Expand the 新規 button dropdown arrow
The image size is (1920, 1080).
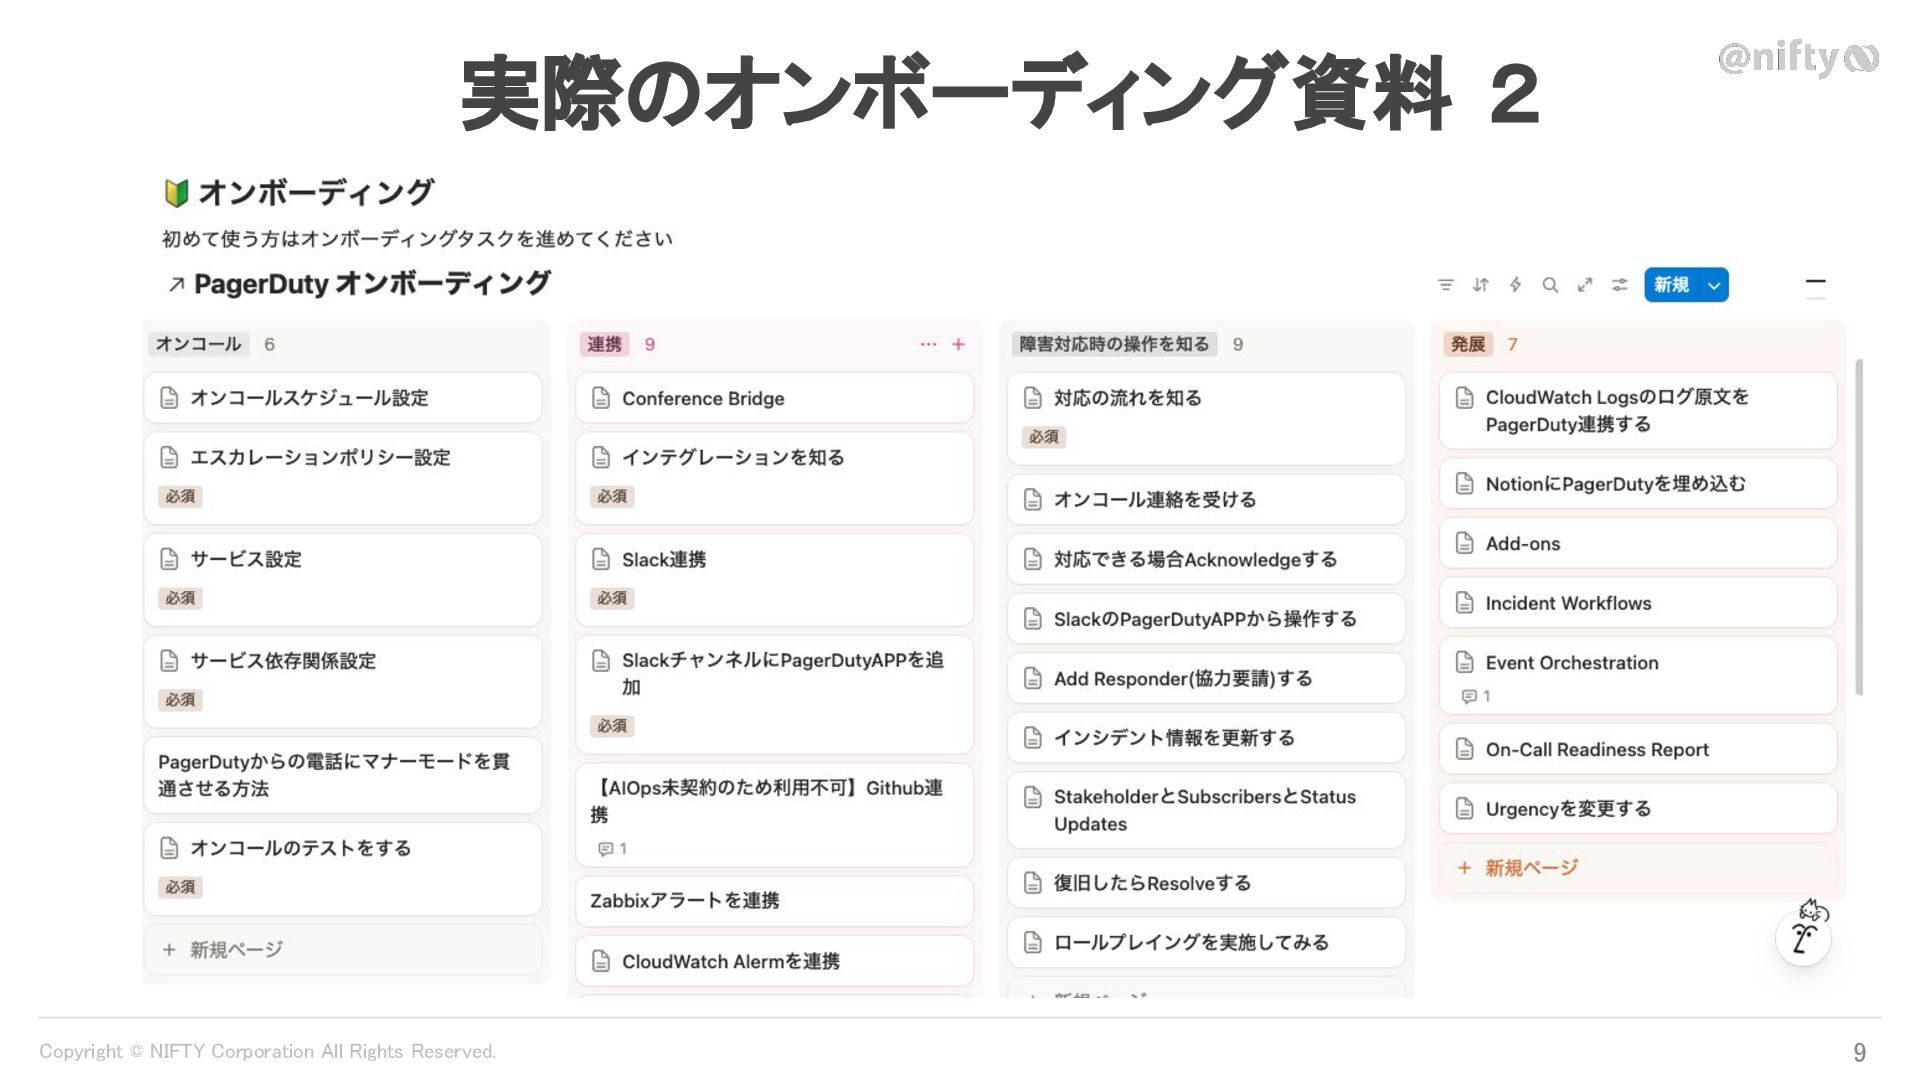pos(1714,285)
